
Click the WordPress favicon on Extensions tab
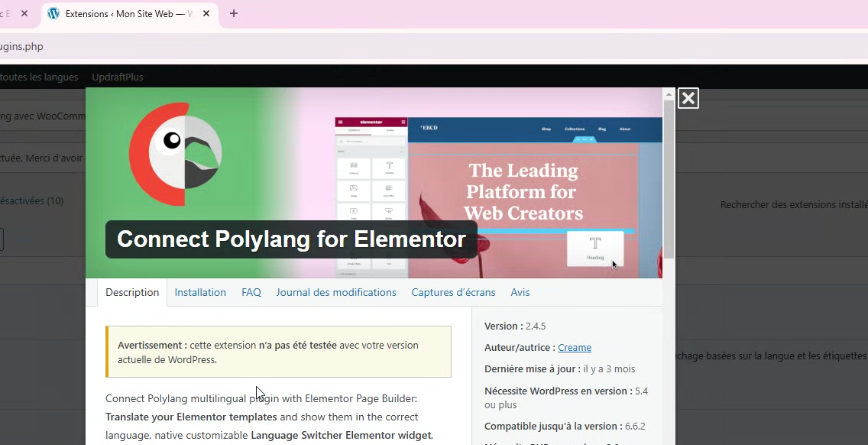click(x=54, y=14)
